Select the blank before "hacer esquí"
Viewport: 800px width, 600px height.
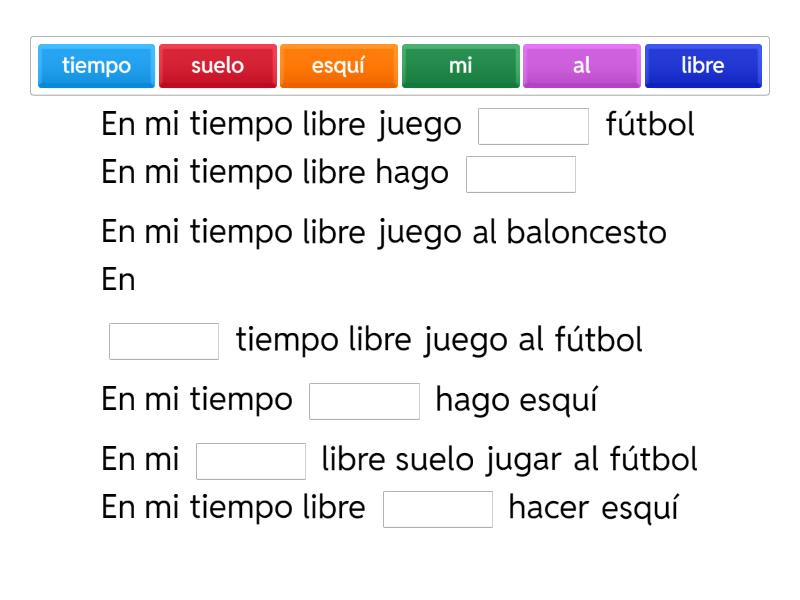438,509
